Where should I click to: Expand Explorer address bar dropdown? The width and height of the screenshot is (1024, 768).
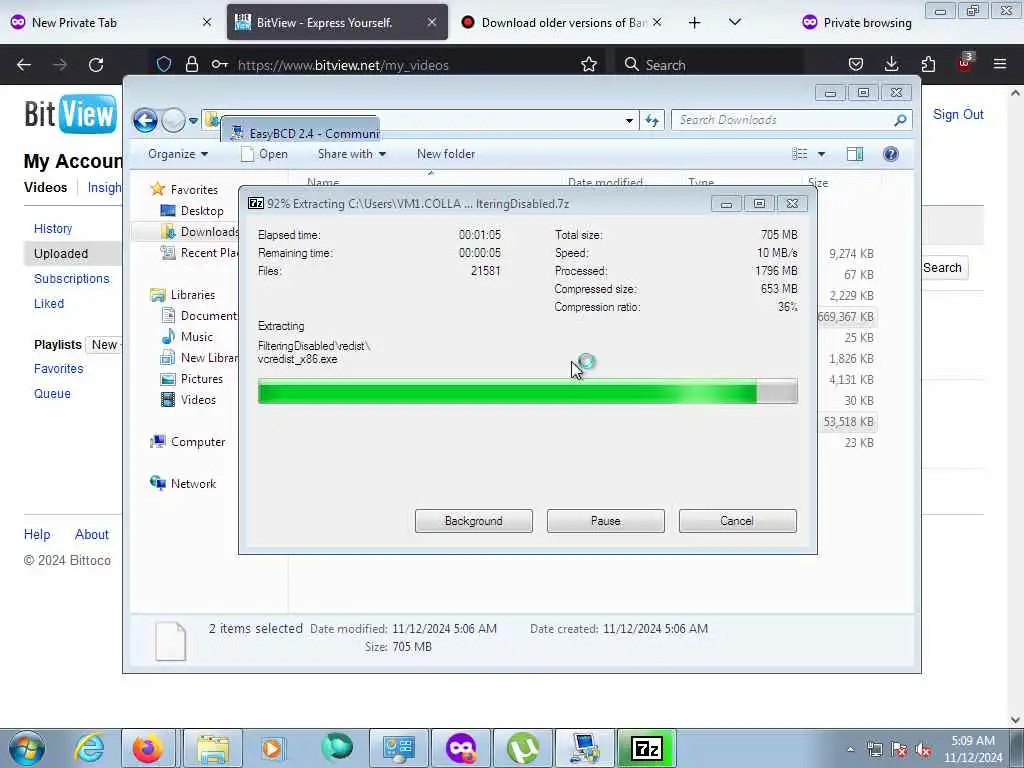tap(629, 120)
